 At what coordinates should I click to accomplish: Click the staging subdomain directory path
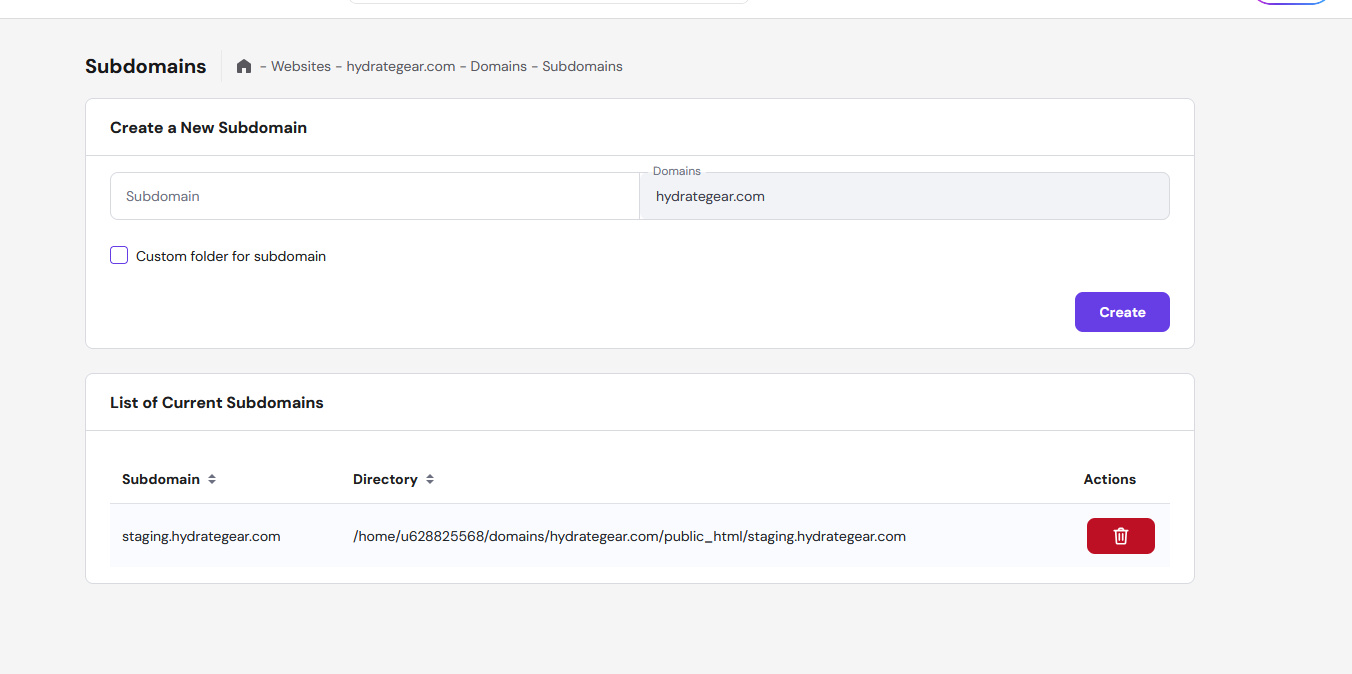[629, 537]
